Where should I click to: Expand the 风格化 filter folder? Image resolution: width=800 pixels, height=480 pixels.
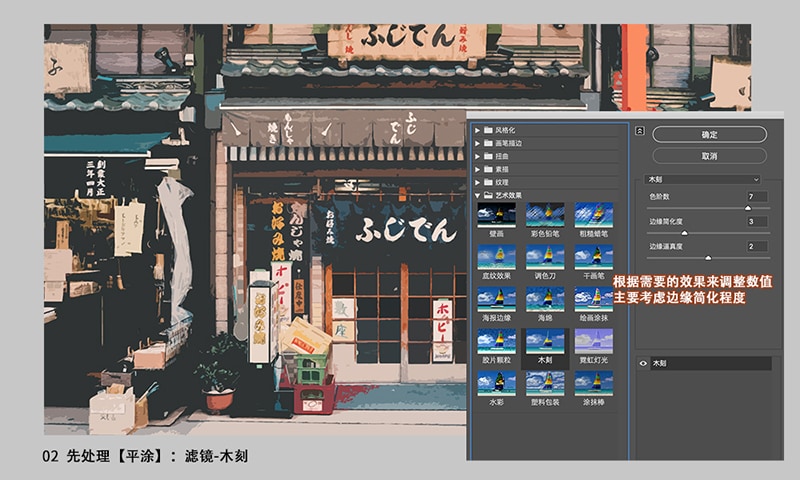(477, 130)
